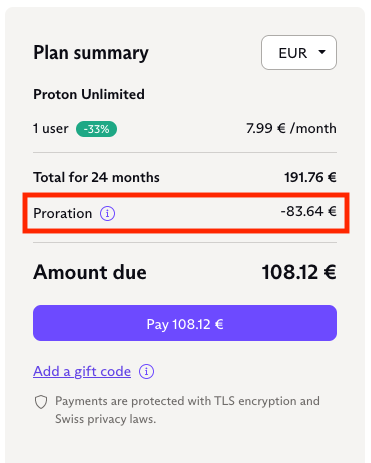The width and height of the screenshot is (371, 463).
Task: Click the caret arrow in the EUR selector
Action: click(x=322, y=52)
